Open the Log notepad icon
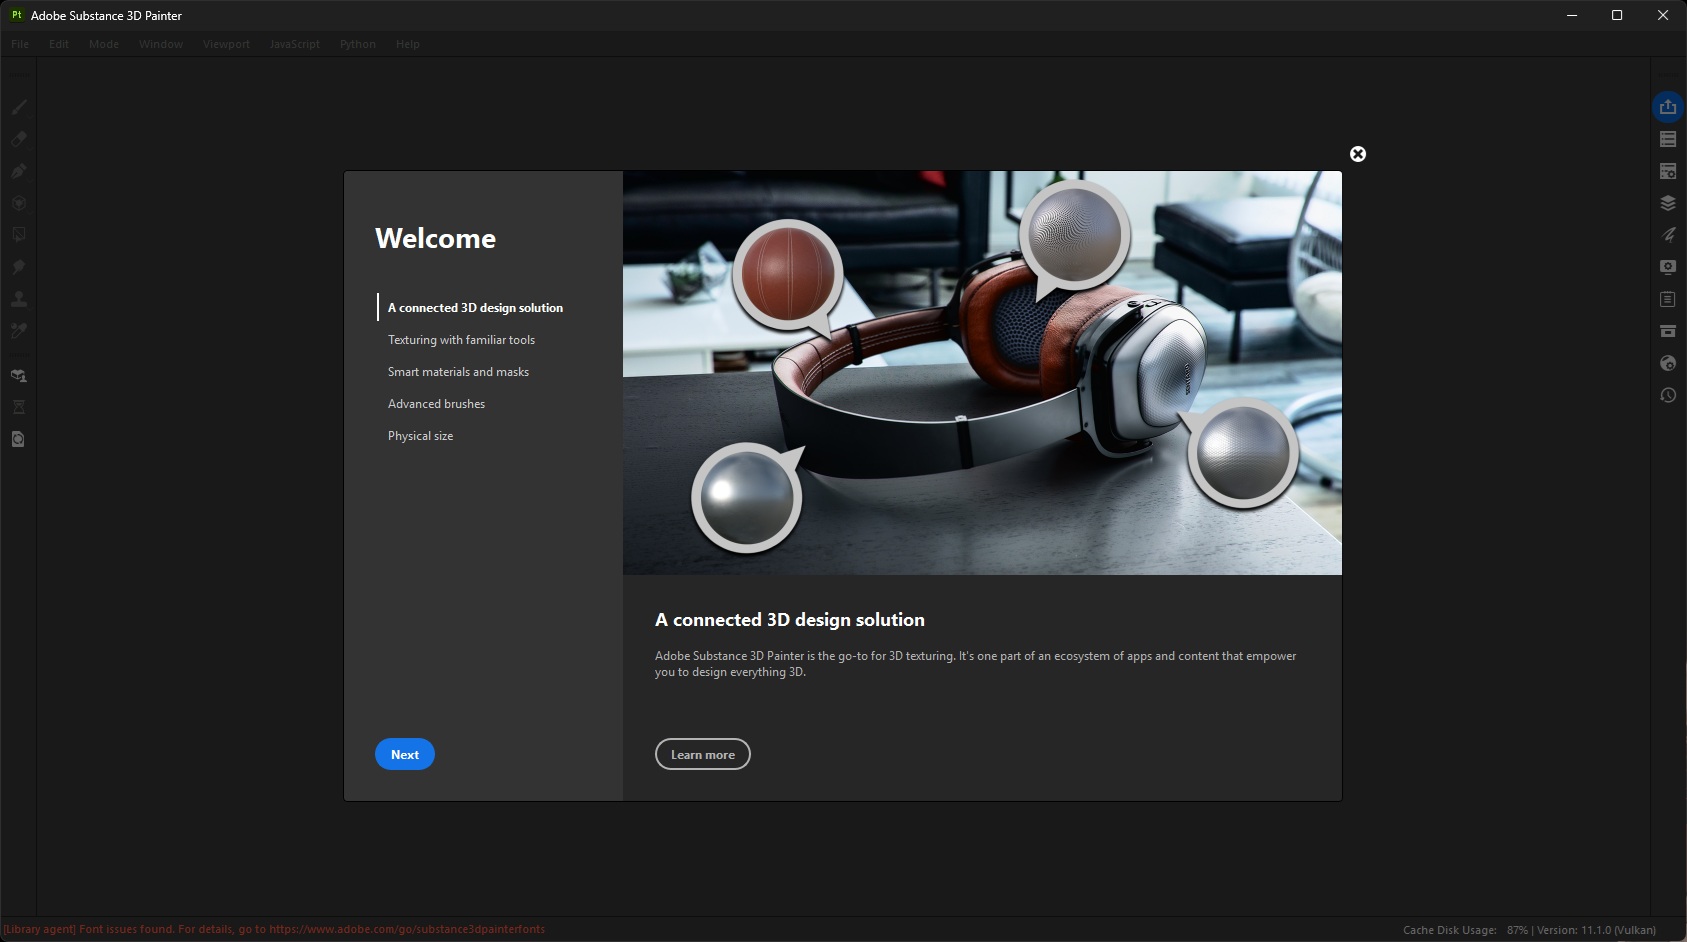Screen dimensions: 1687x942 pos(1667,299)
